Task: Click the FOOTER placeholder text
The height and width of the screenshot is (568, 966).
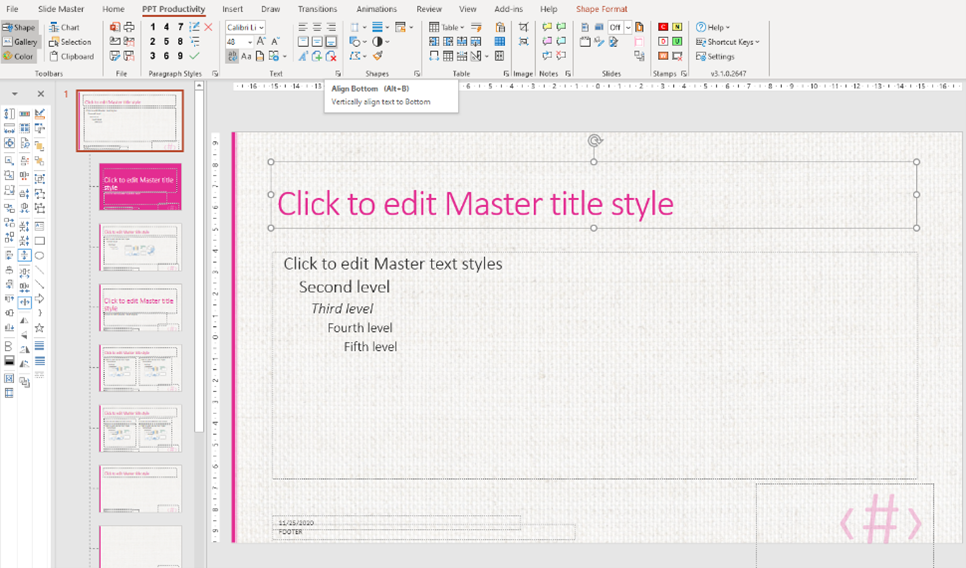Action: pos(290,532)
